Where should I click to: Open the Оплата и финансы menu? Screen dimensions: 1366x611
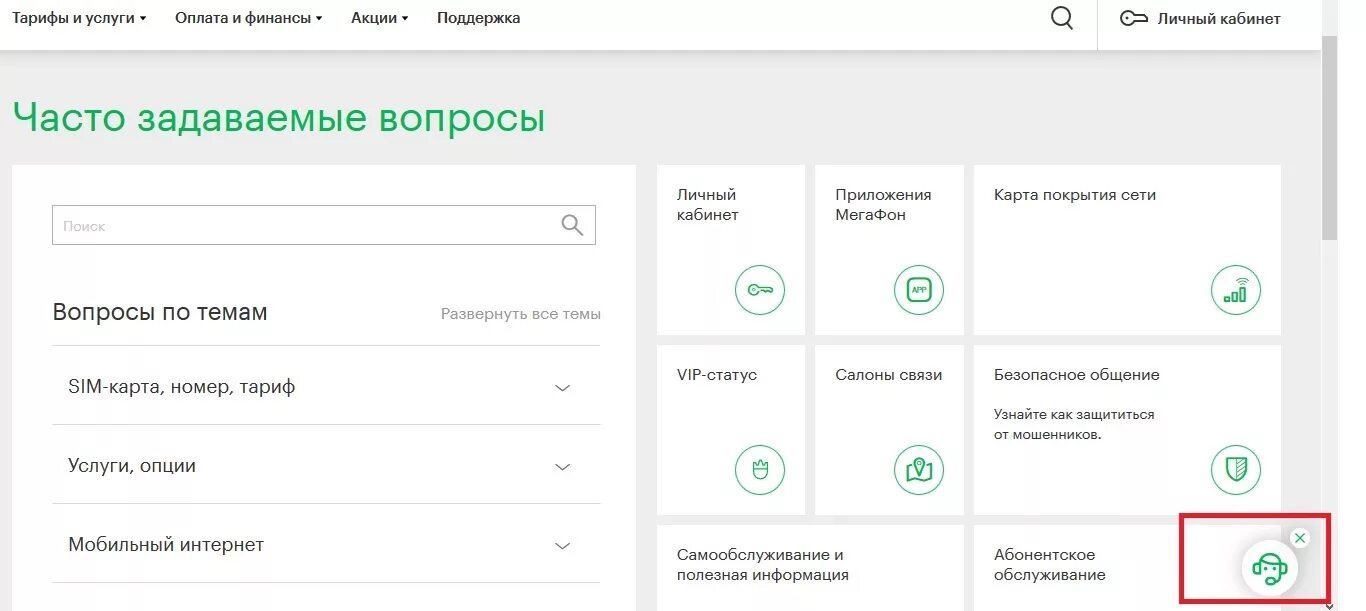[243, 17]
